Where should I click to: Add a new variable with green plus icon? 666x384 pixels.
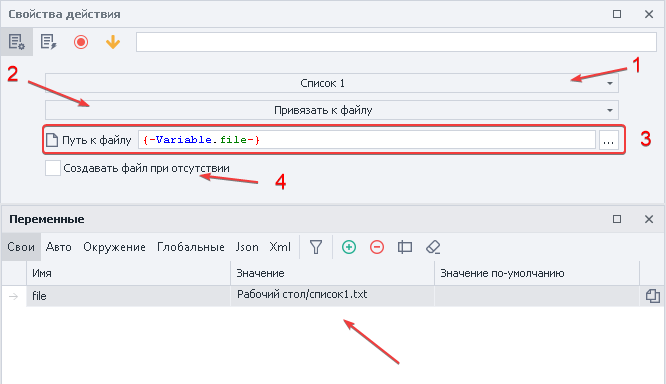349,247
